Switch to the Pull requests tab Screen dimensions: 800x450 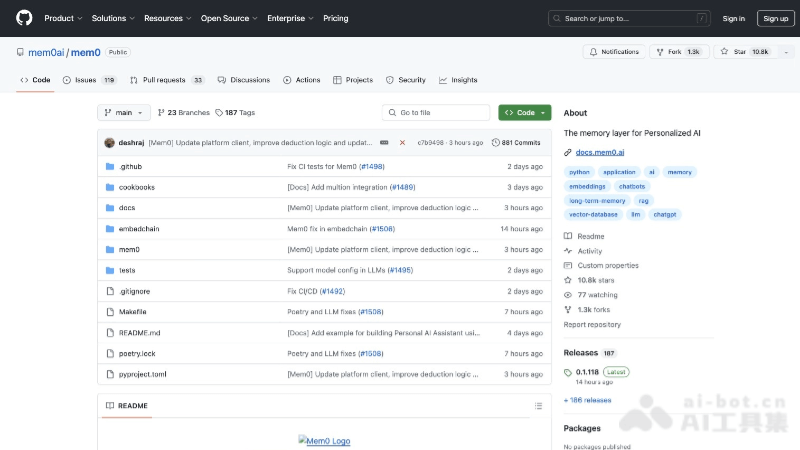point(167,80)
